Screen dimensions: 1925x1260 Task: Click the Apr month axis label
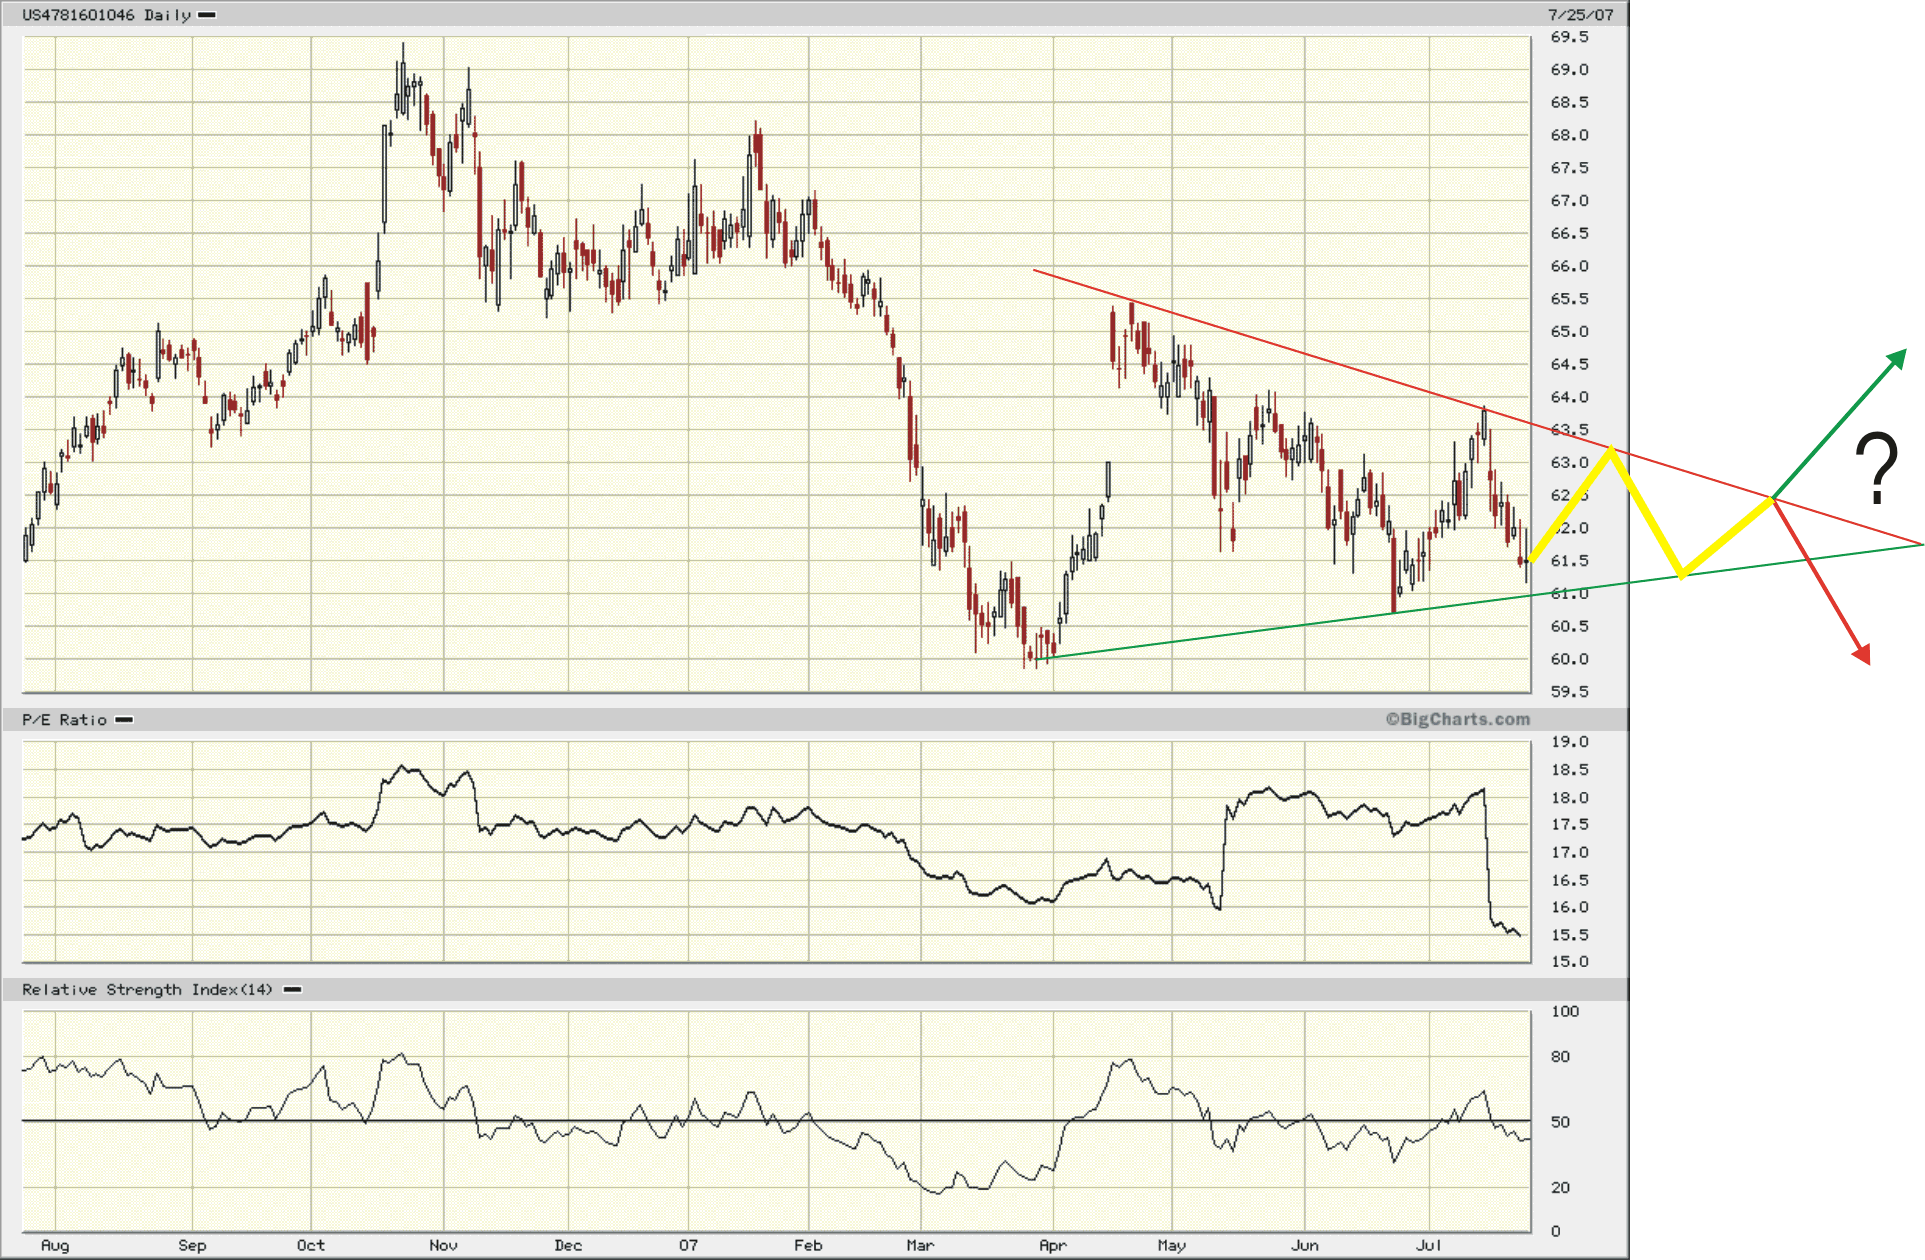click(1052, 1245)
